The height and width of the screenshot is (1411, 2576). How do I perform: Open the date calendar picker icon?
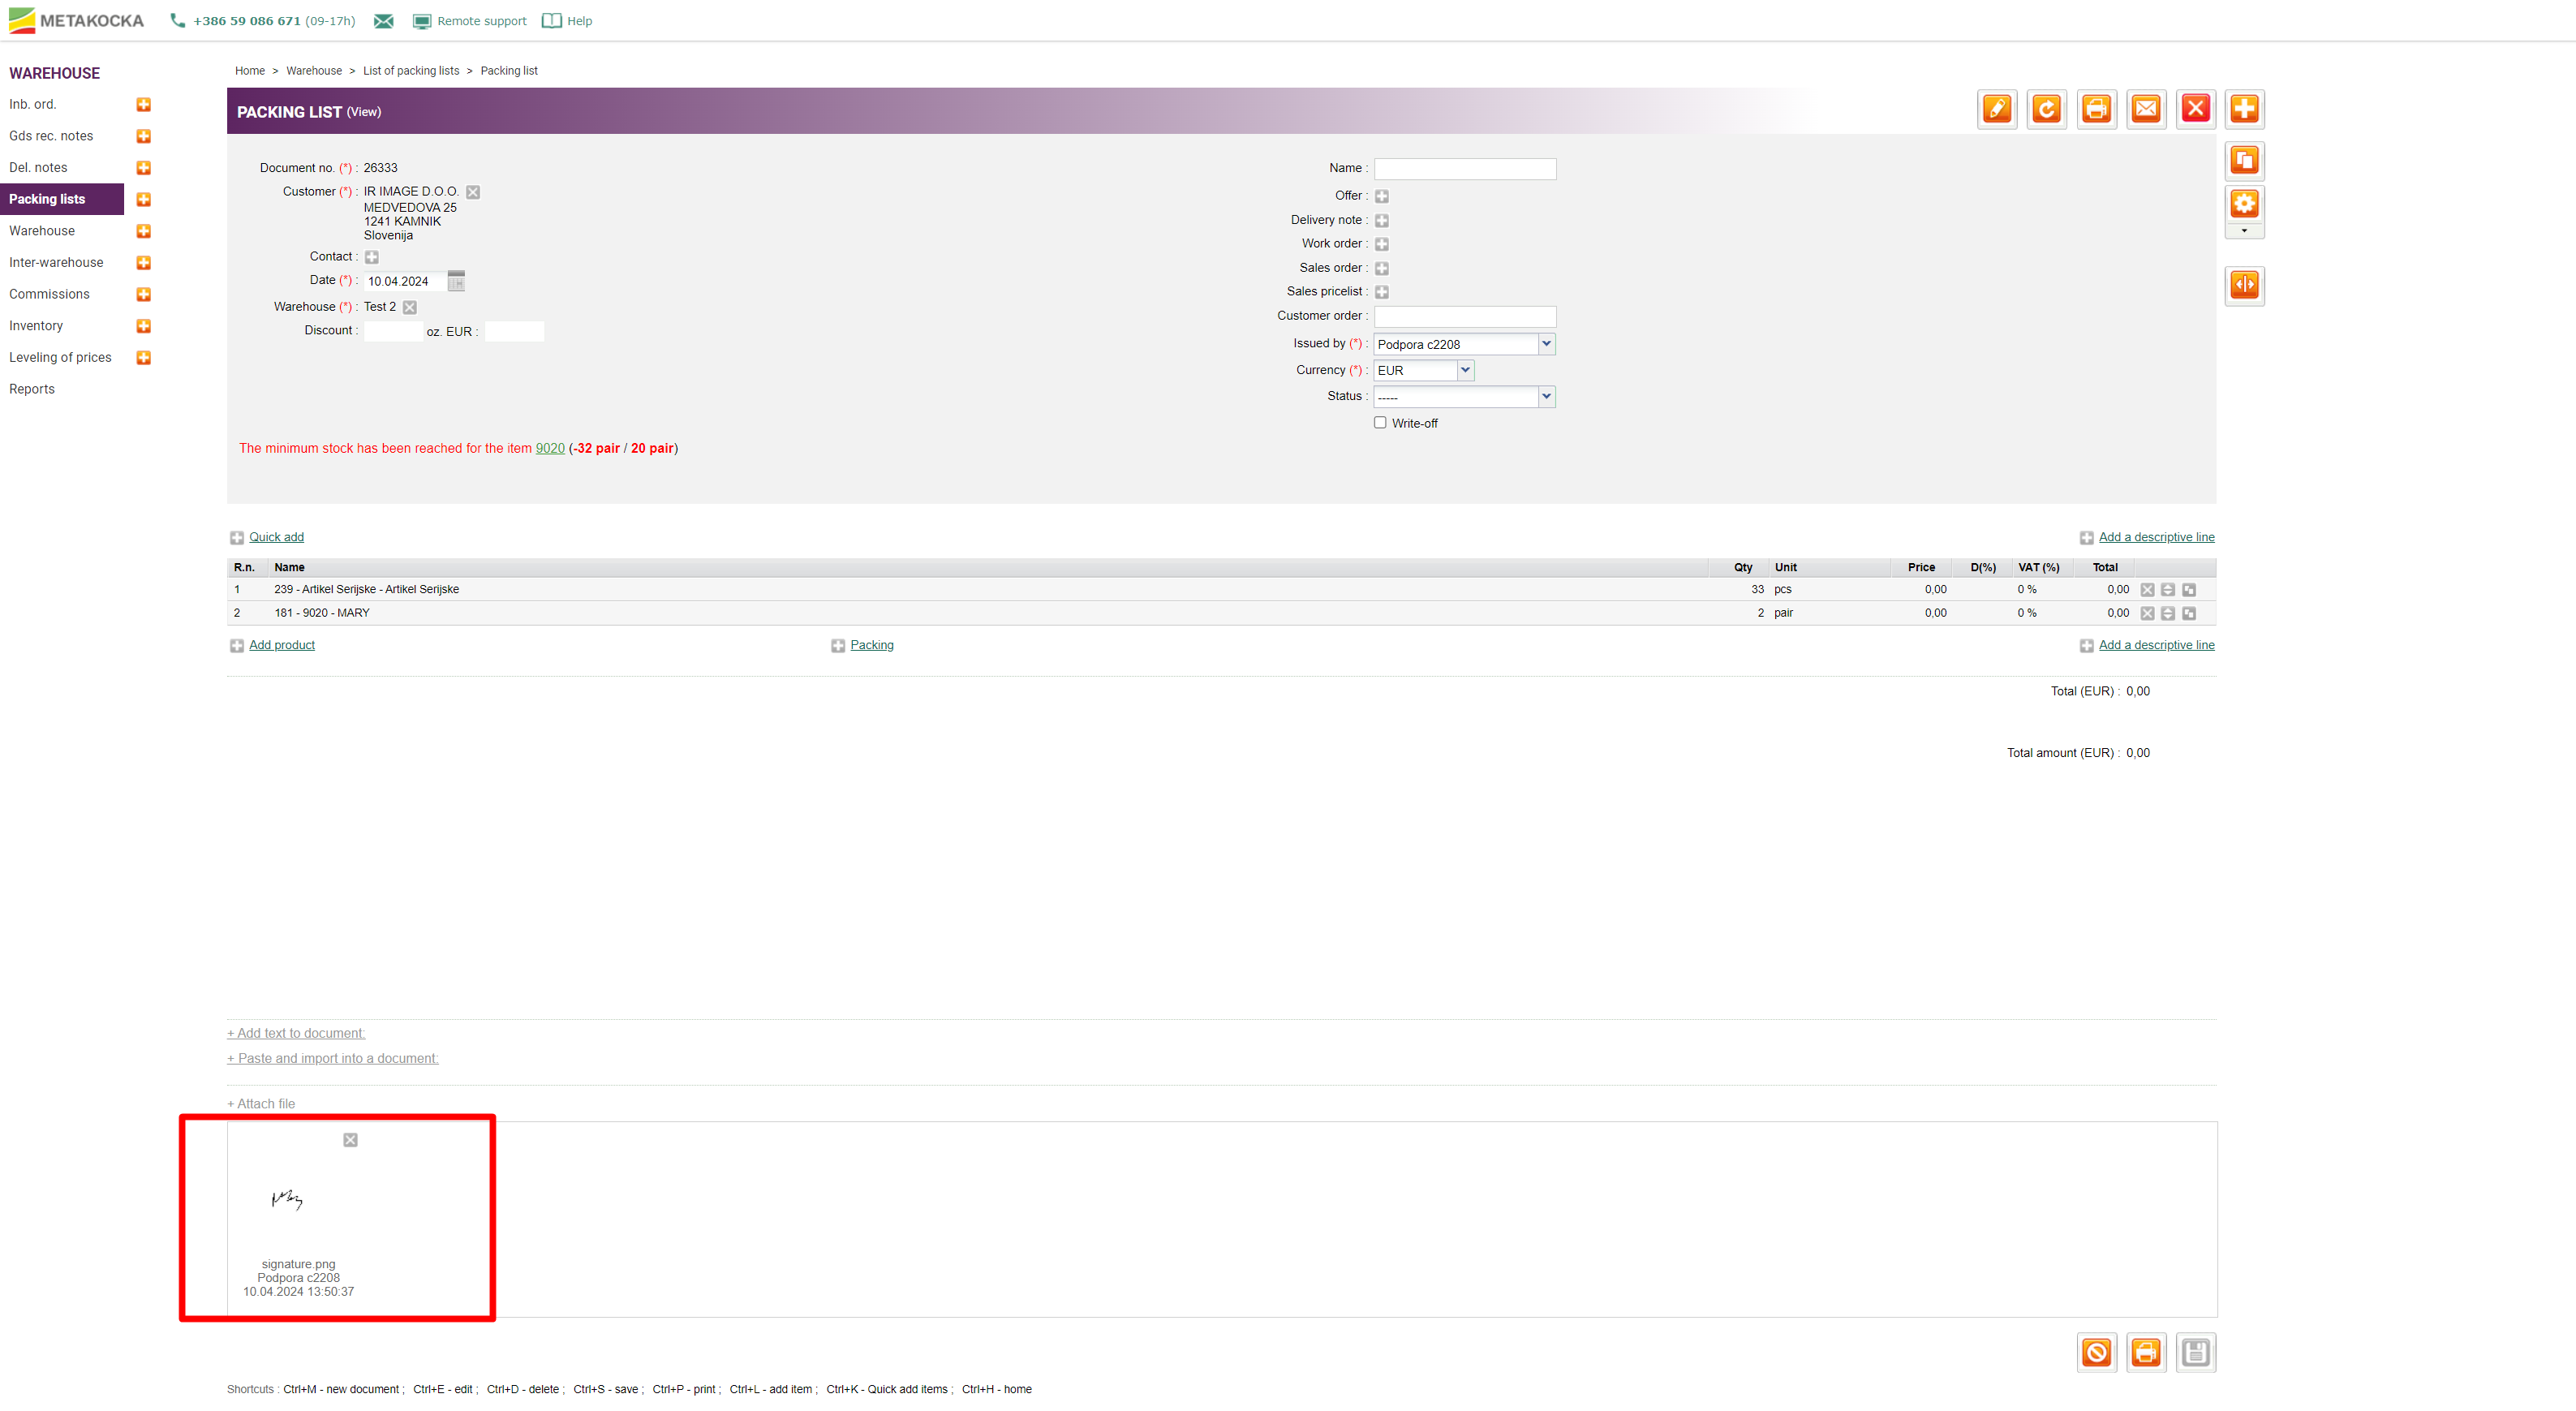456,281
